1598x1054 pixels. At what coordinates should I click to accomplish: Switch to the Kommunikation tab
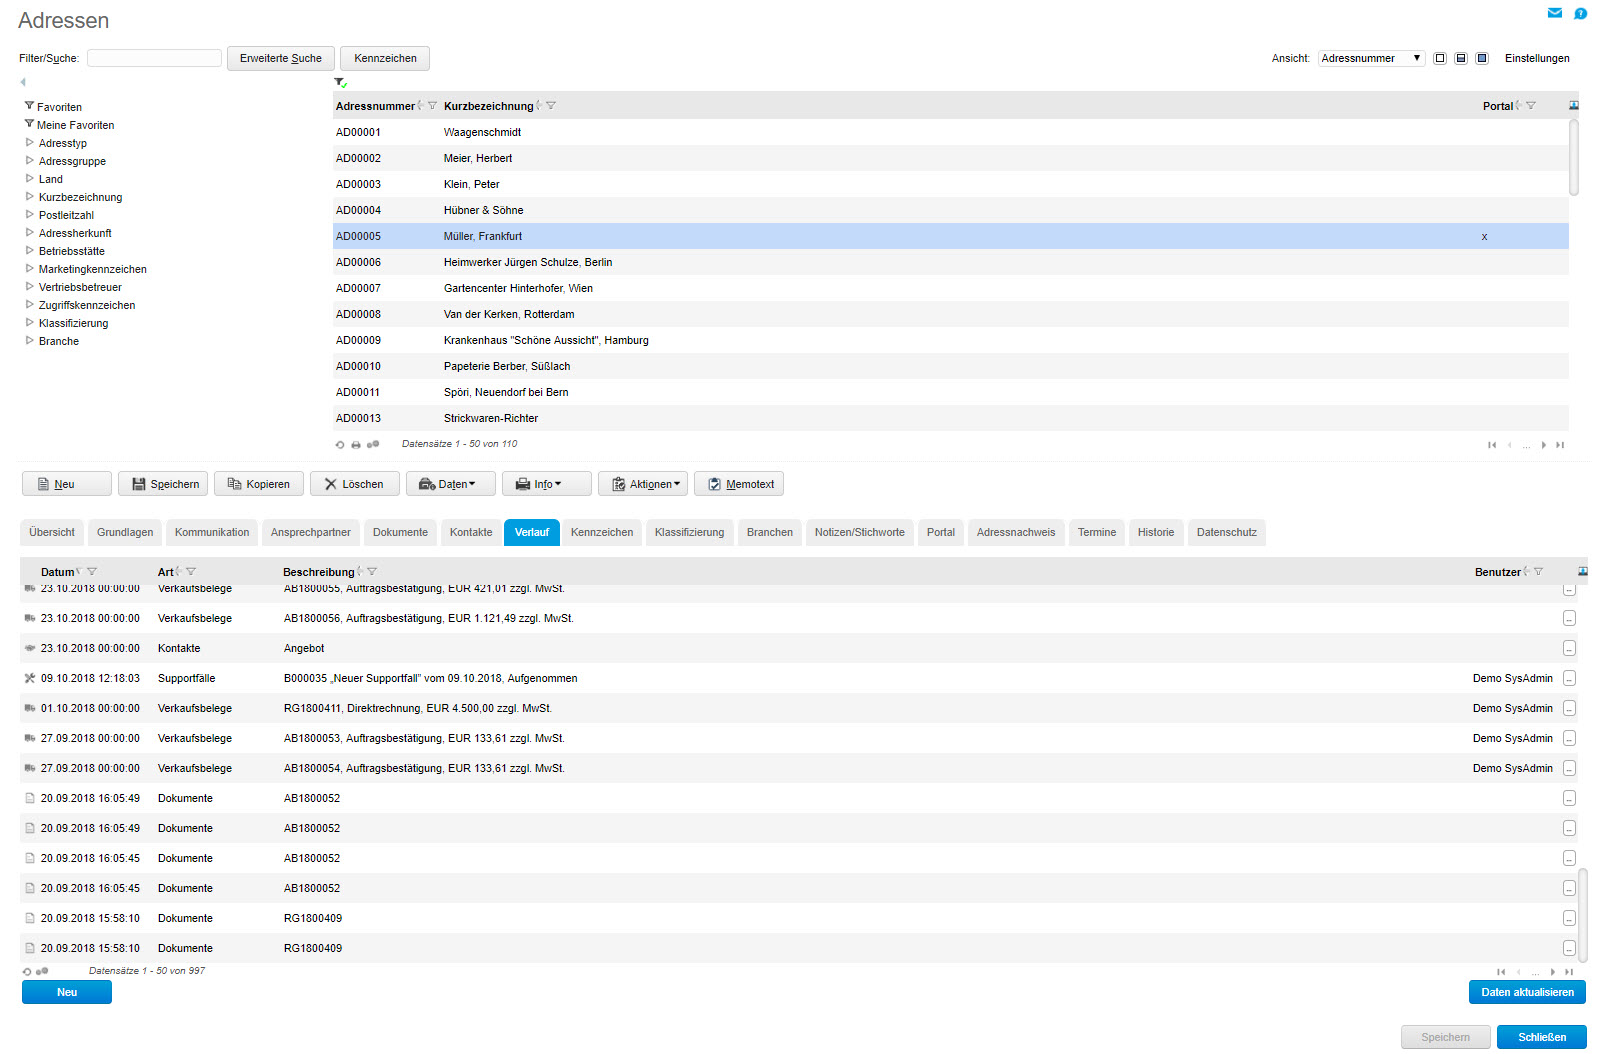tap(212, 533)
